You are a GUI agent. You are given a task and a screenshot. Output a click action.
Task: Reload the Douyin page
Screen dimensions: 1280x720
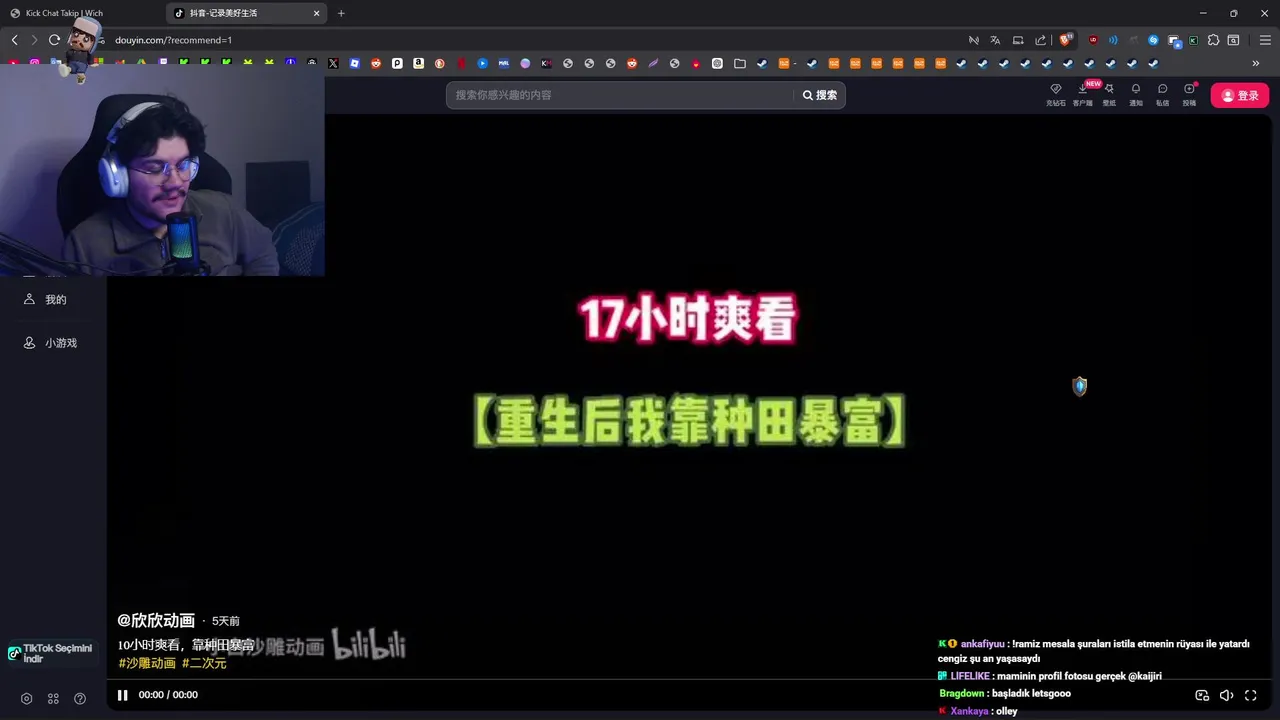[54, 40]
